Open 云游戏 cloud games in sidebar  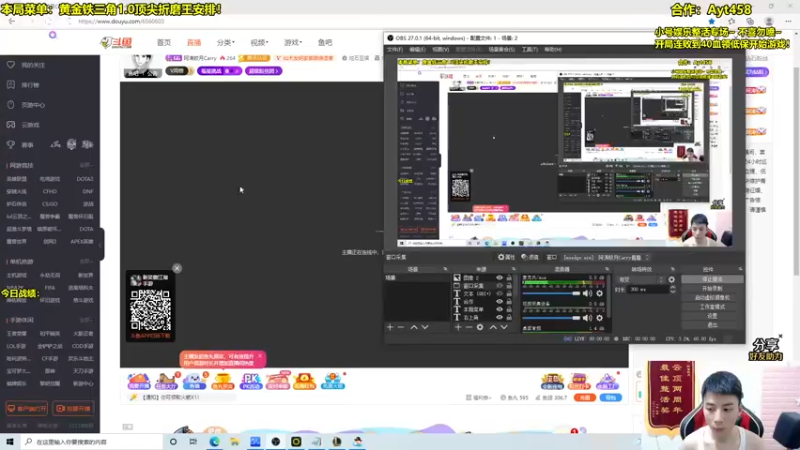tap(30, 124)
